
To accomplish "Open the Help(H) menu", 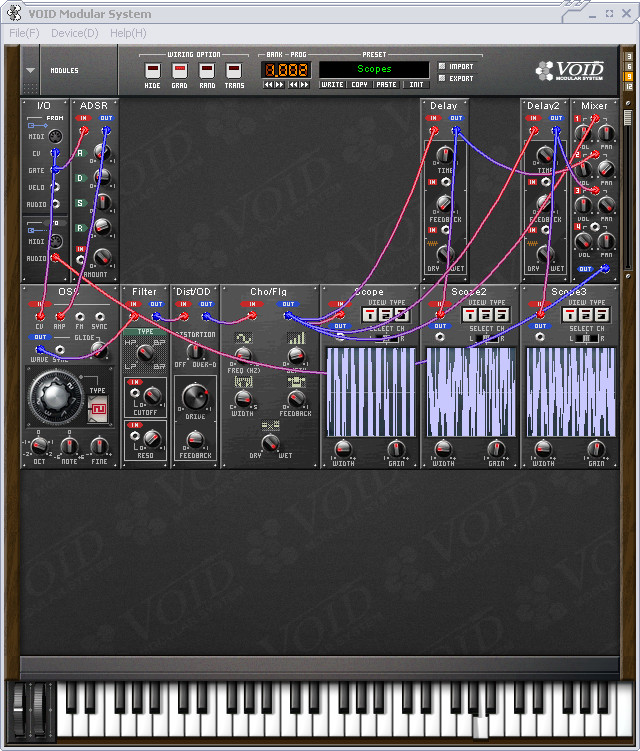I will 128,33.
